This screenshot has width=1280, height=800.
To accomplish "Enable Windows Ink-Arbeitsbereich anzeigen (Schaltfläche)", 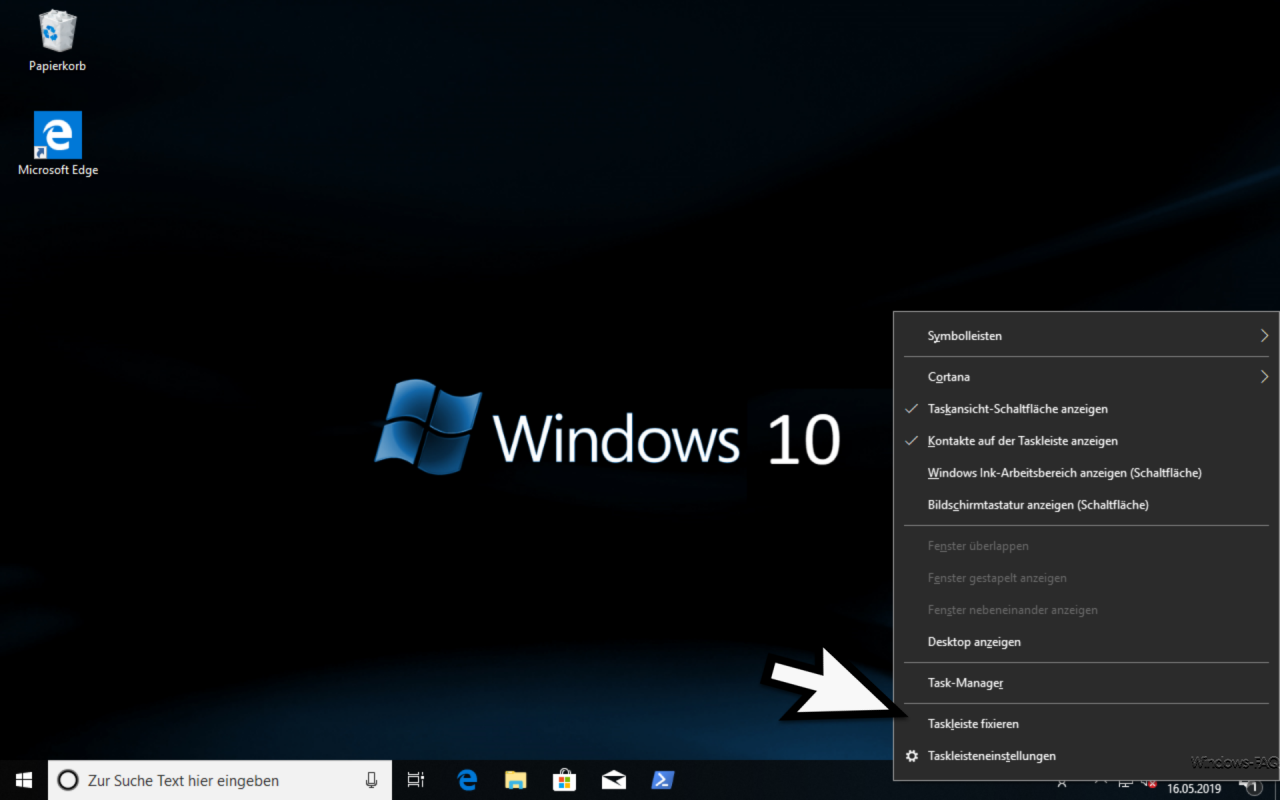I will click(x=1086, y=473).
